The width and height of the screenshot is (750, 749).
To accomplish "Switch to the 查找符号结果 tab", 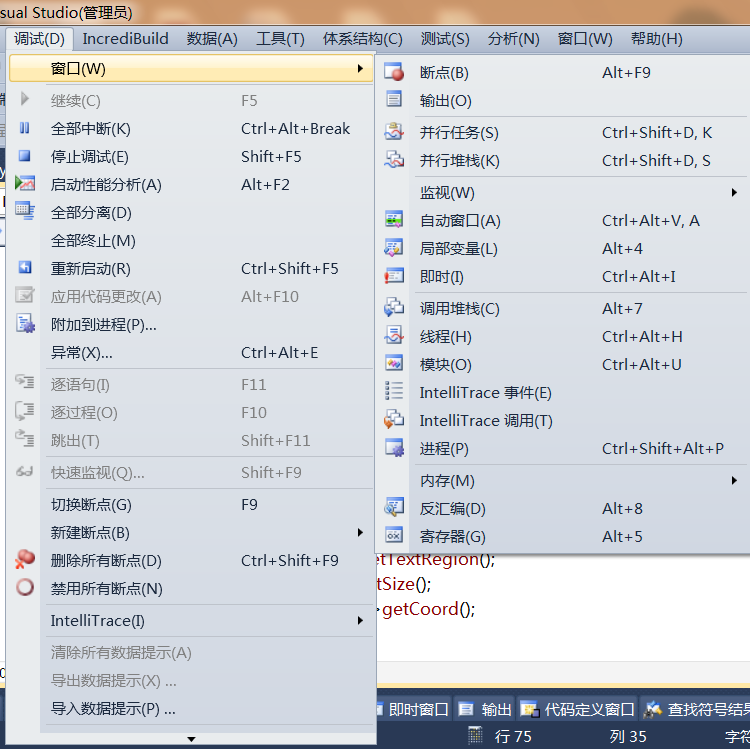I will (695, 709).
